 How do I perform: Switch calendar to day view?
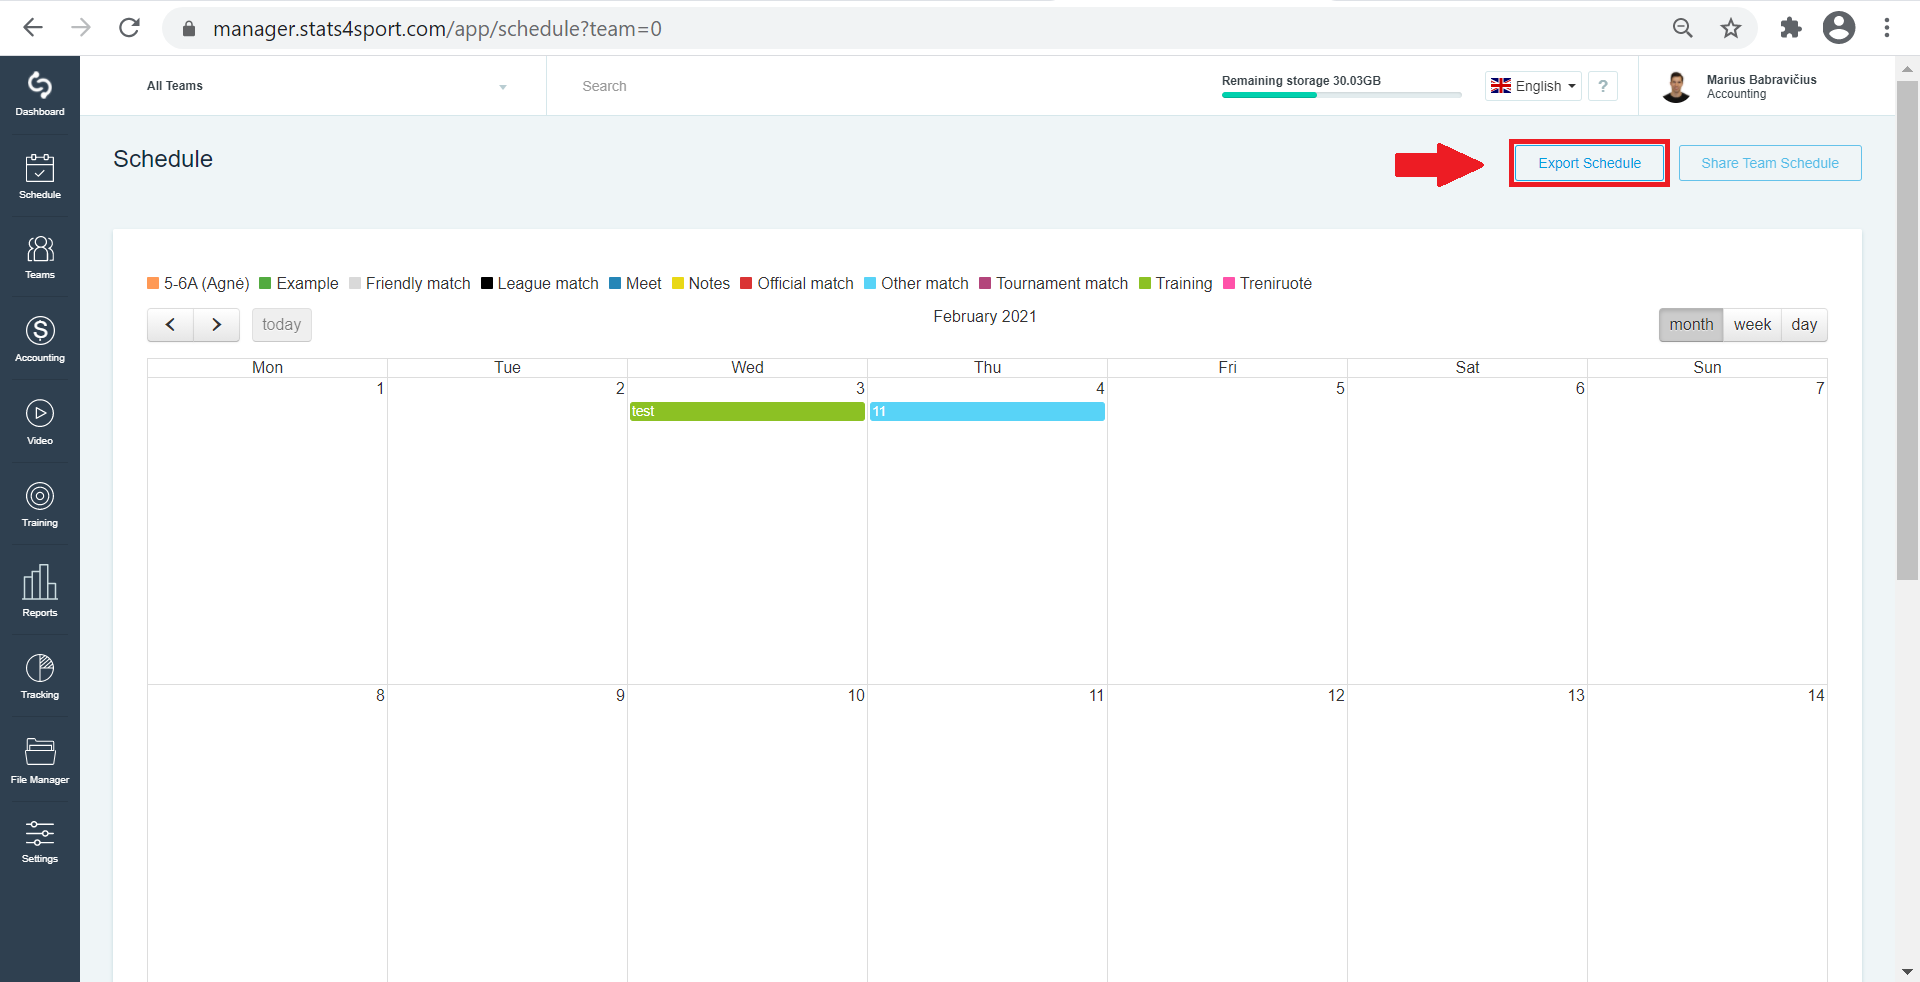[x=1804, y=325]
